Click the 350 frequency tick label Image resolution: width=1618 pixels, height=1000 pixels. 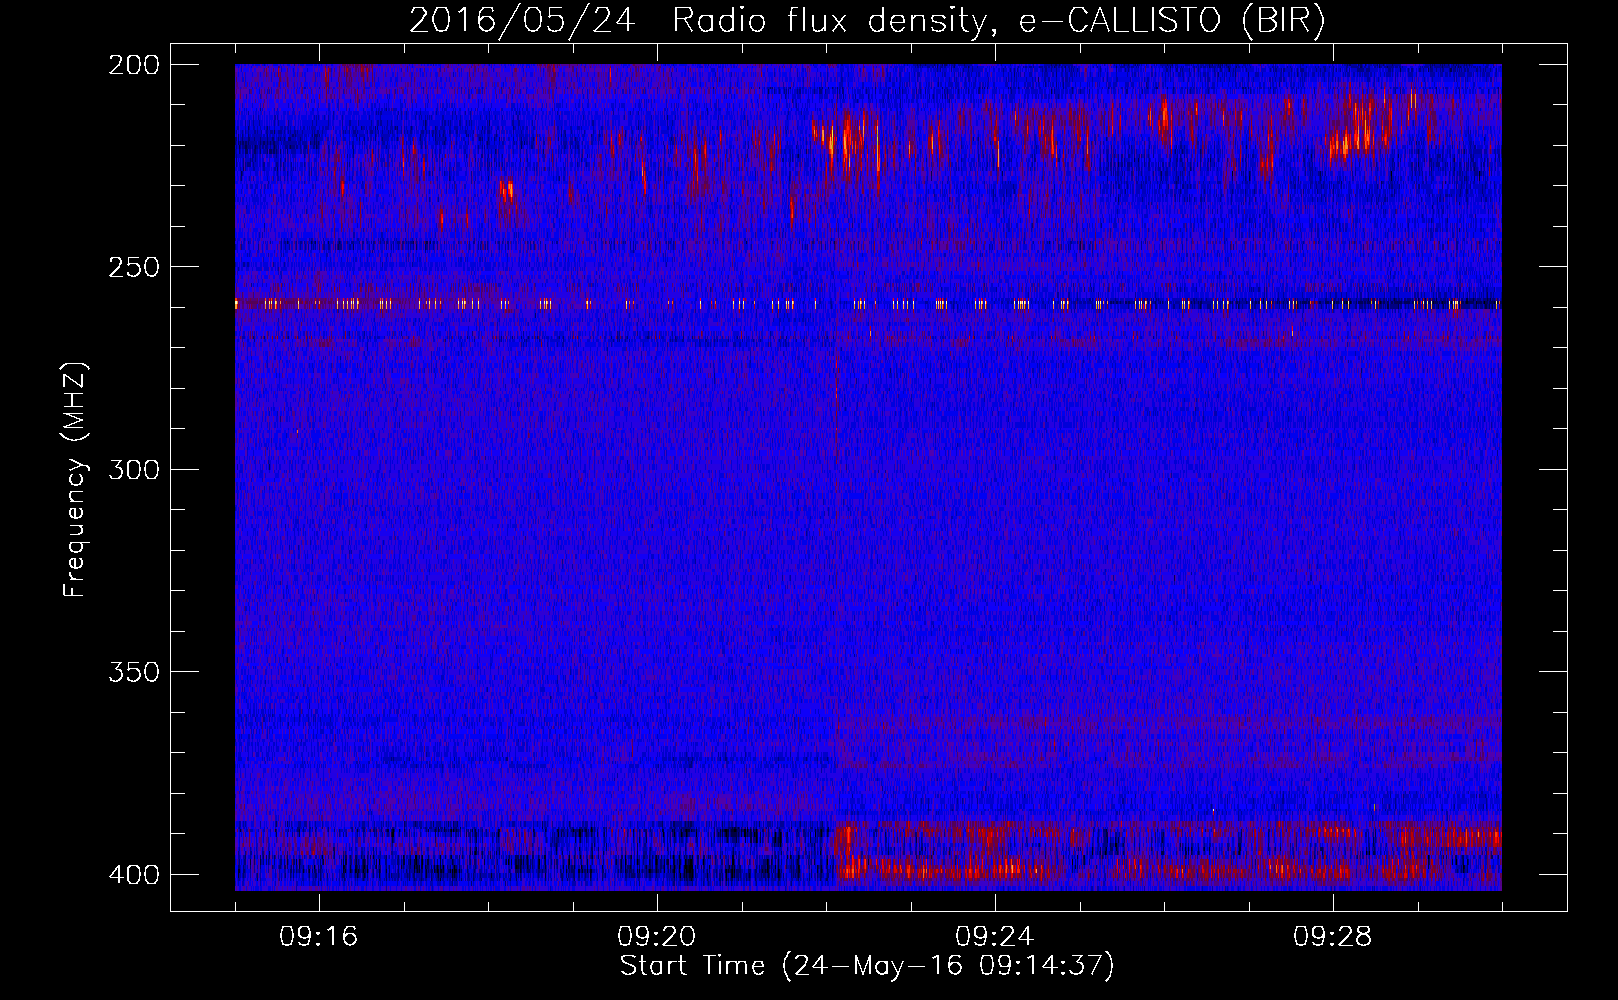tap(133, 672)
